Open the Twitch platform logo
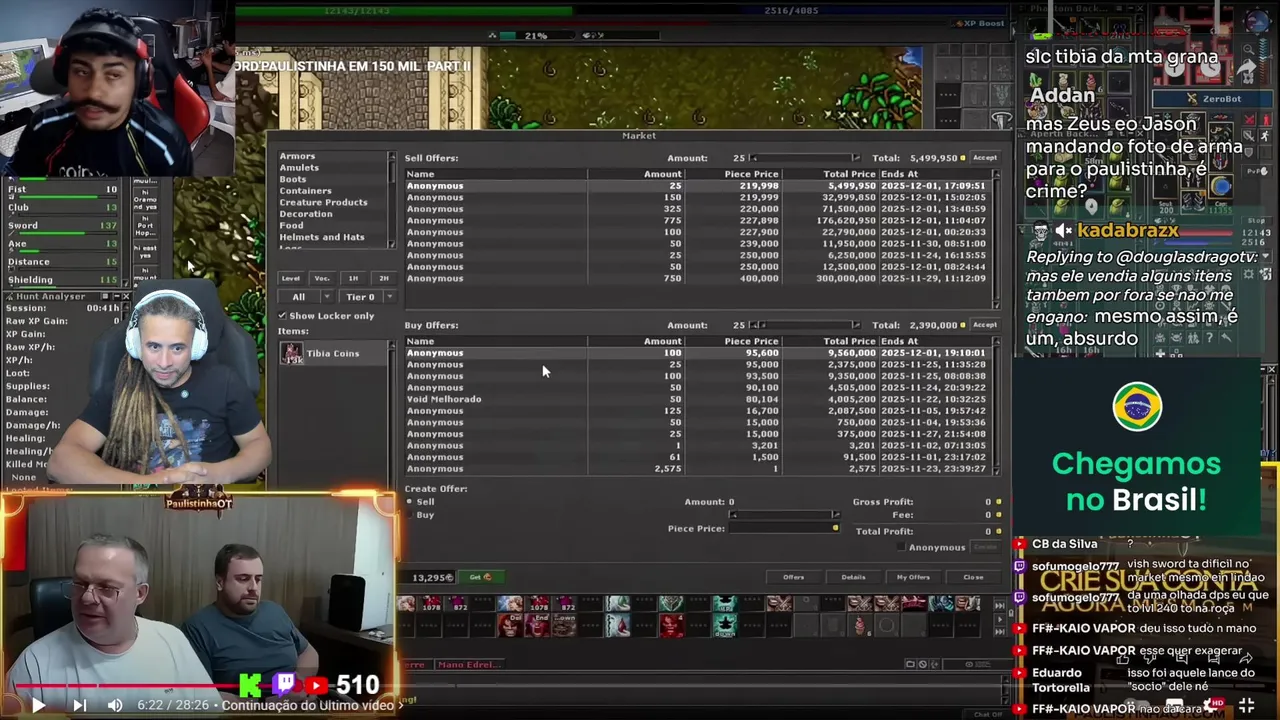The image size is (1280, 720). 284,685
